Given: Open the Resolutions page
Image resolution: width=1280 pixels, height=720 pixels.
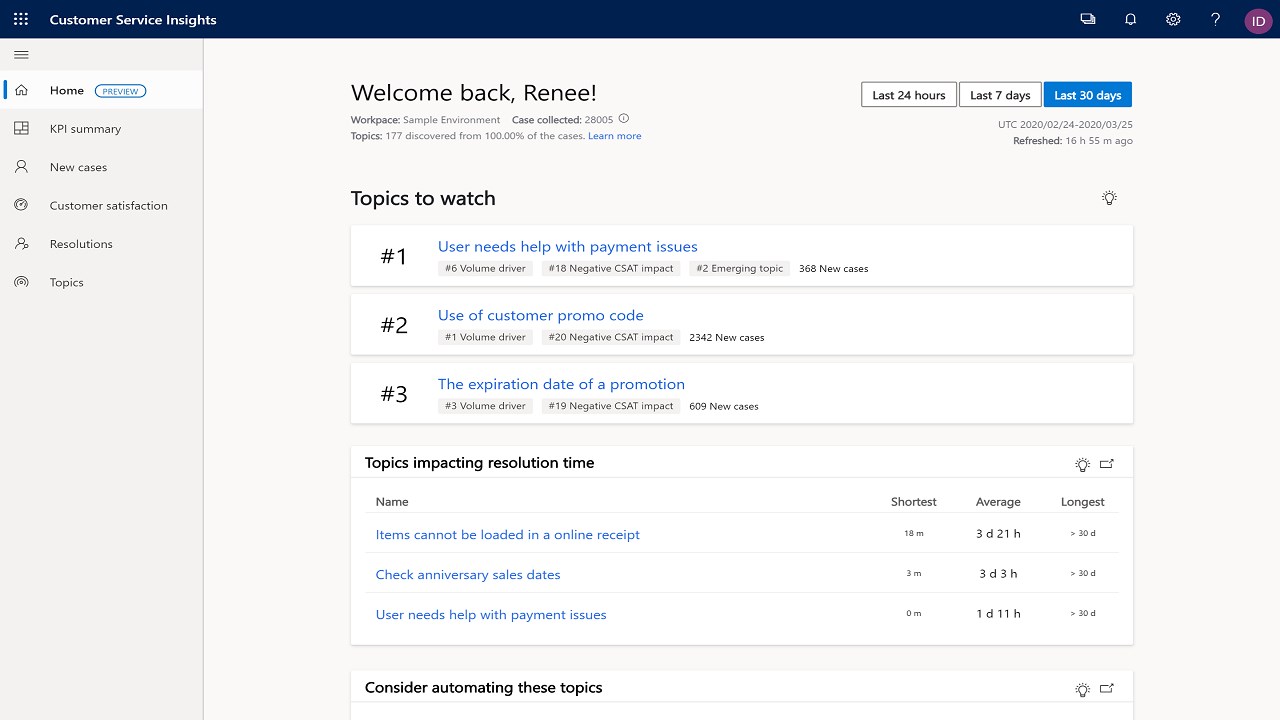Looking at the screenshot, I should [81, 244].
